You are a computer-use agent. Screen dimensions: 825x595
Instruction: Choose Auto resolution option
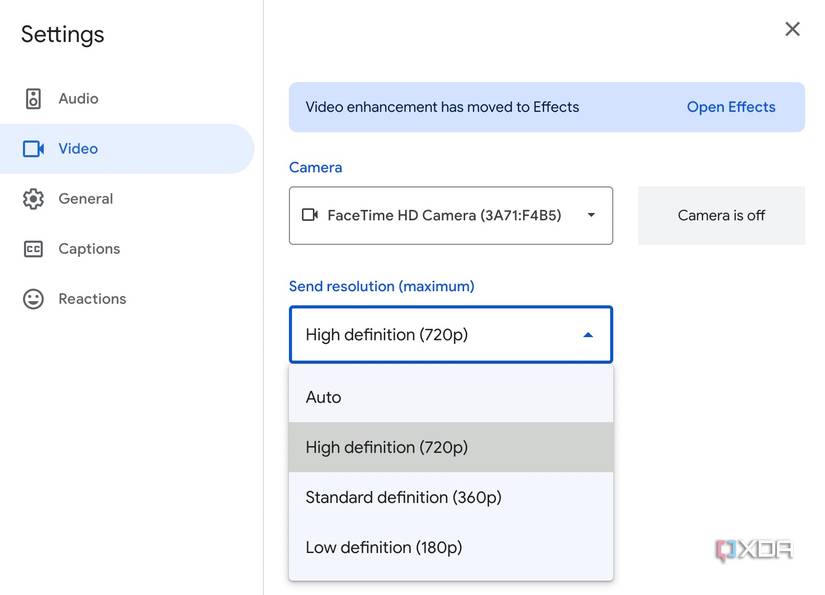click(451, 397)
